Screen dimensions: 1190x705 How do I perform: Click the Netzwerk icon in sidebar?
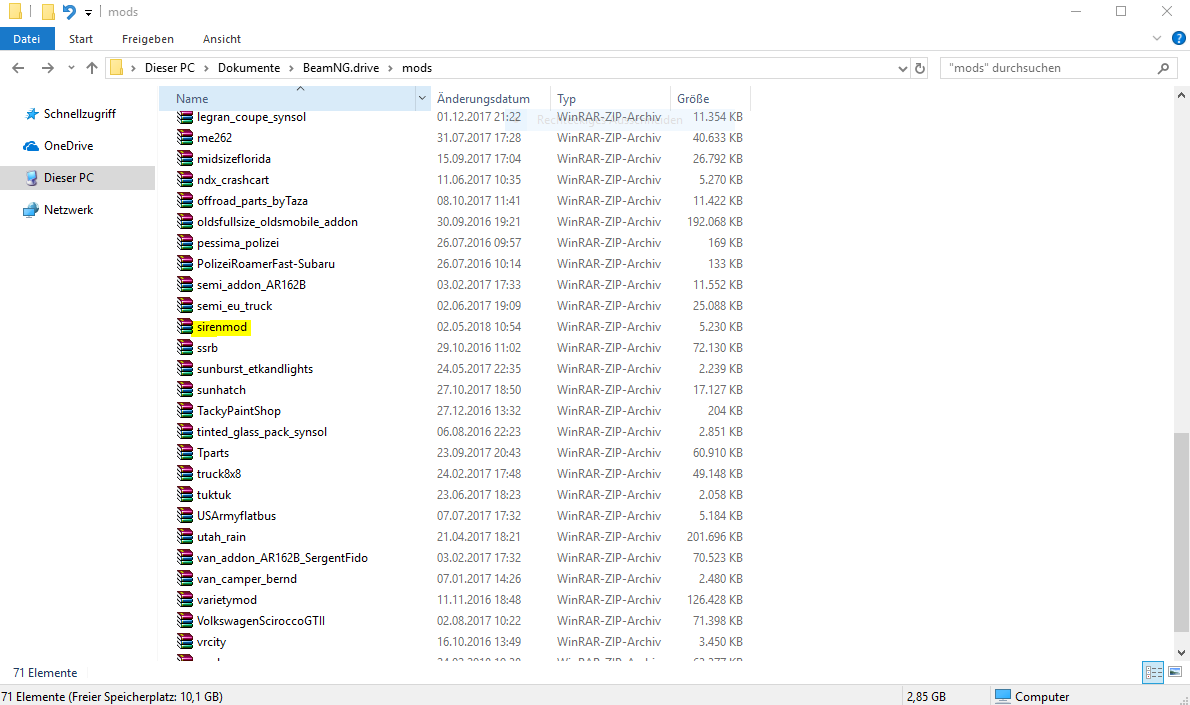pos(31,210)
